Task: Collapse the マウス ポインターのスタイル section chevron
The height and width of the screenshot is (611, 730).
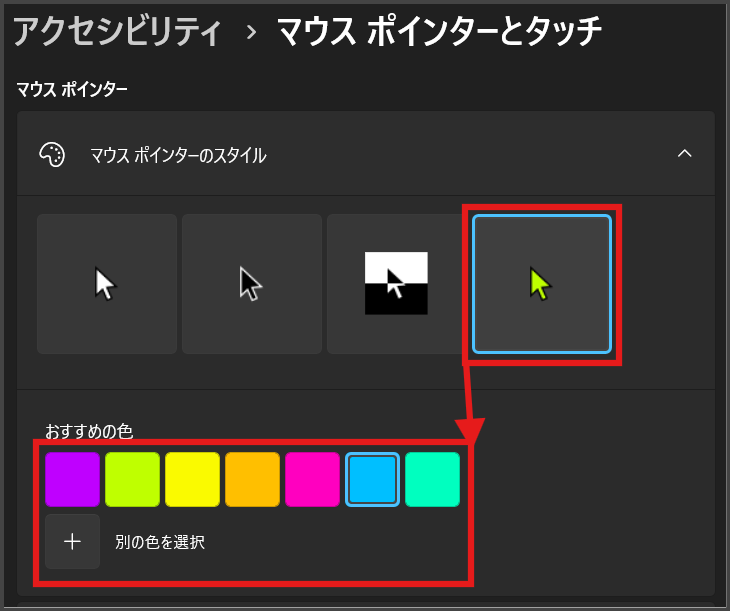Action: [684, 154]
